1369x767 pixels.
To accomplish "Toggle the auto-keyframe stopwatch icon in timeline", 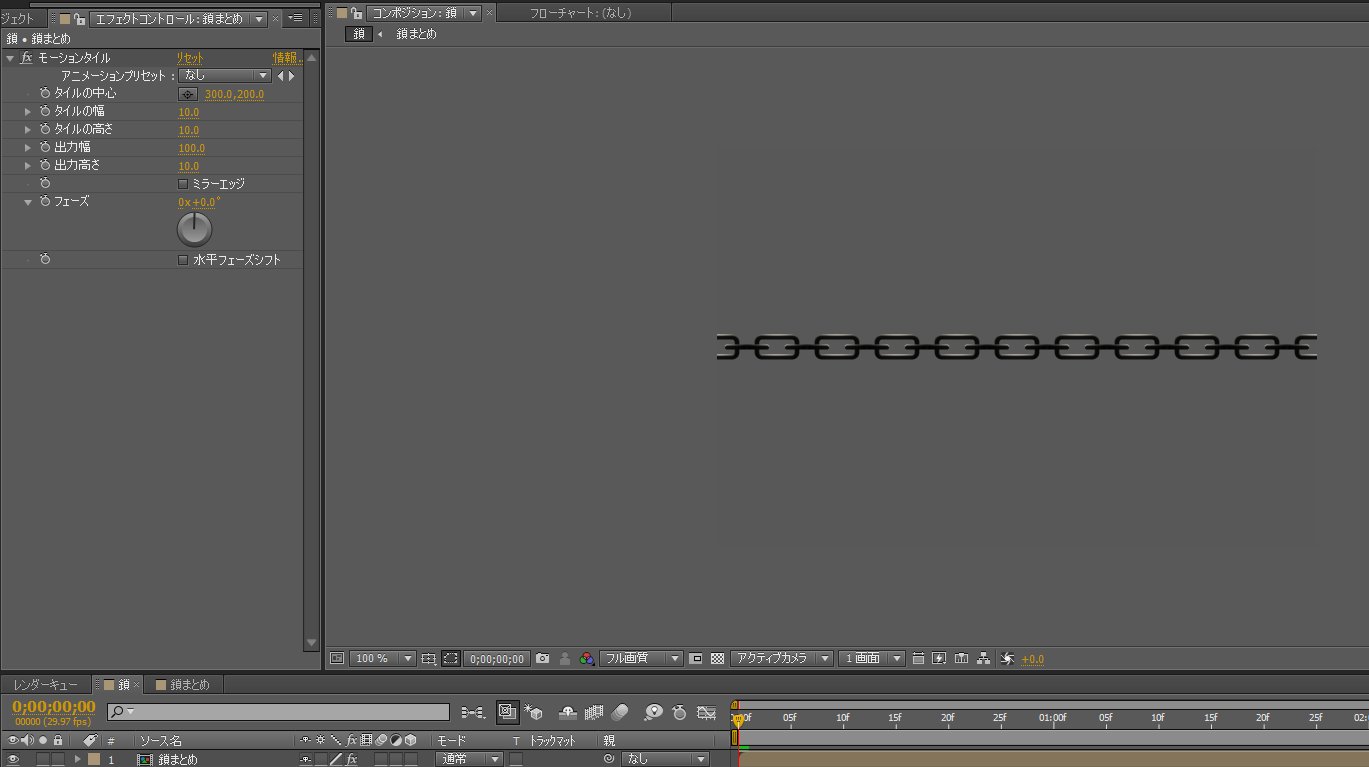I will coord(679,712).
